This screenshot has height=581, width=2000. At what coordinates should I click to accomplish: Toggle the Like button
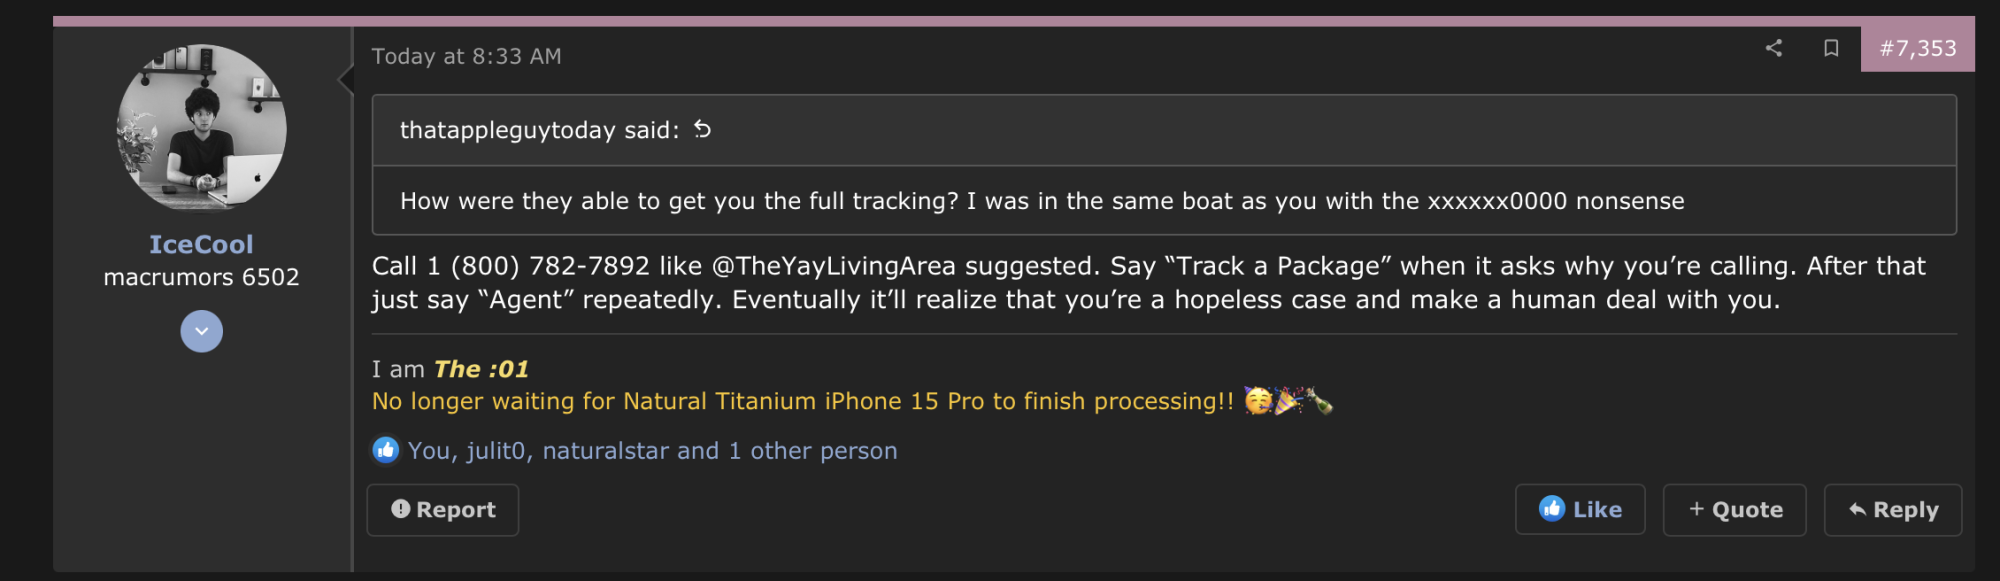[x=1580, y=510]
